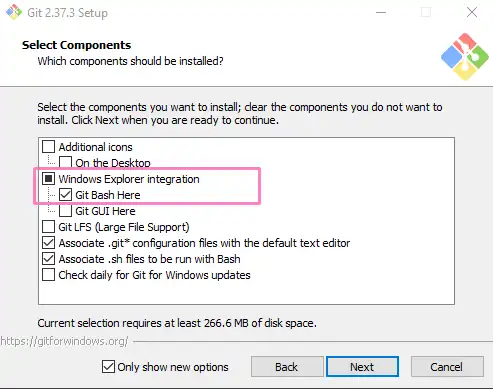Select Windows Explorer integration tree label
493x389 pixels.
coord(129,179)
